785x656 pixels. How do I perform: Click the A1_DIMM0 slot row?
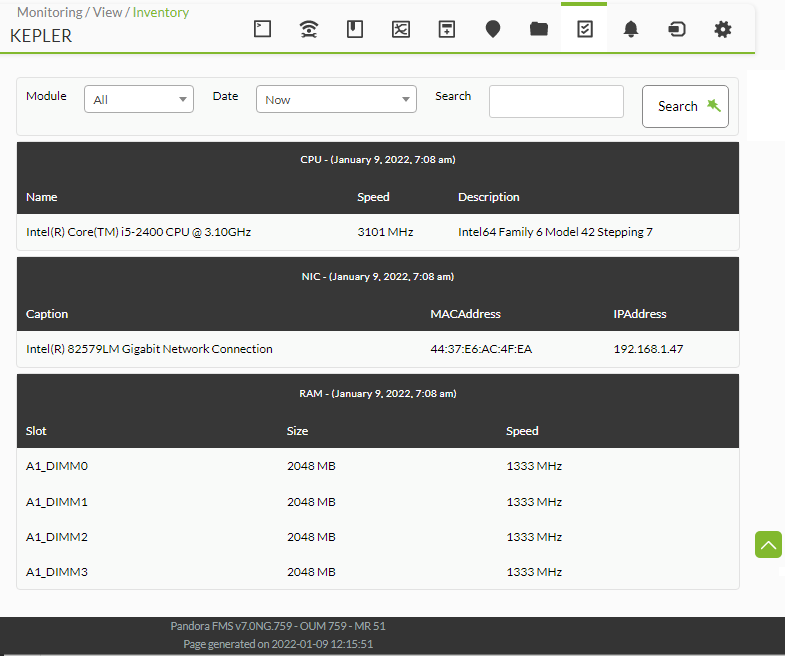(x=378, y=466)
